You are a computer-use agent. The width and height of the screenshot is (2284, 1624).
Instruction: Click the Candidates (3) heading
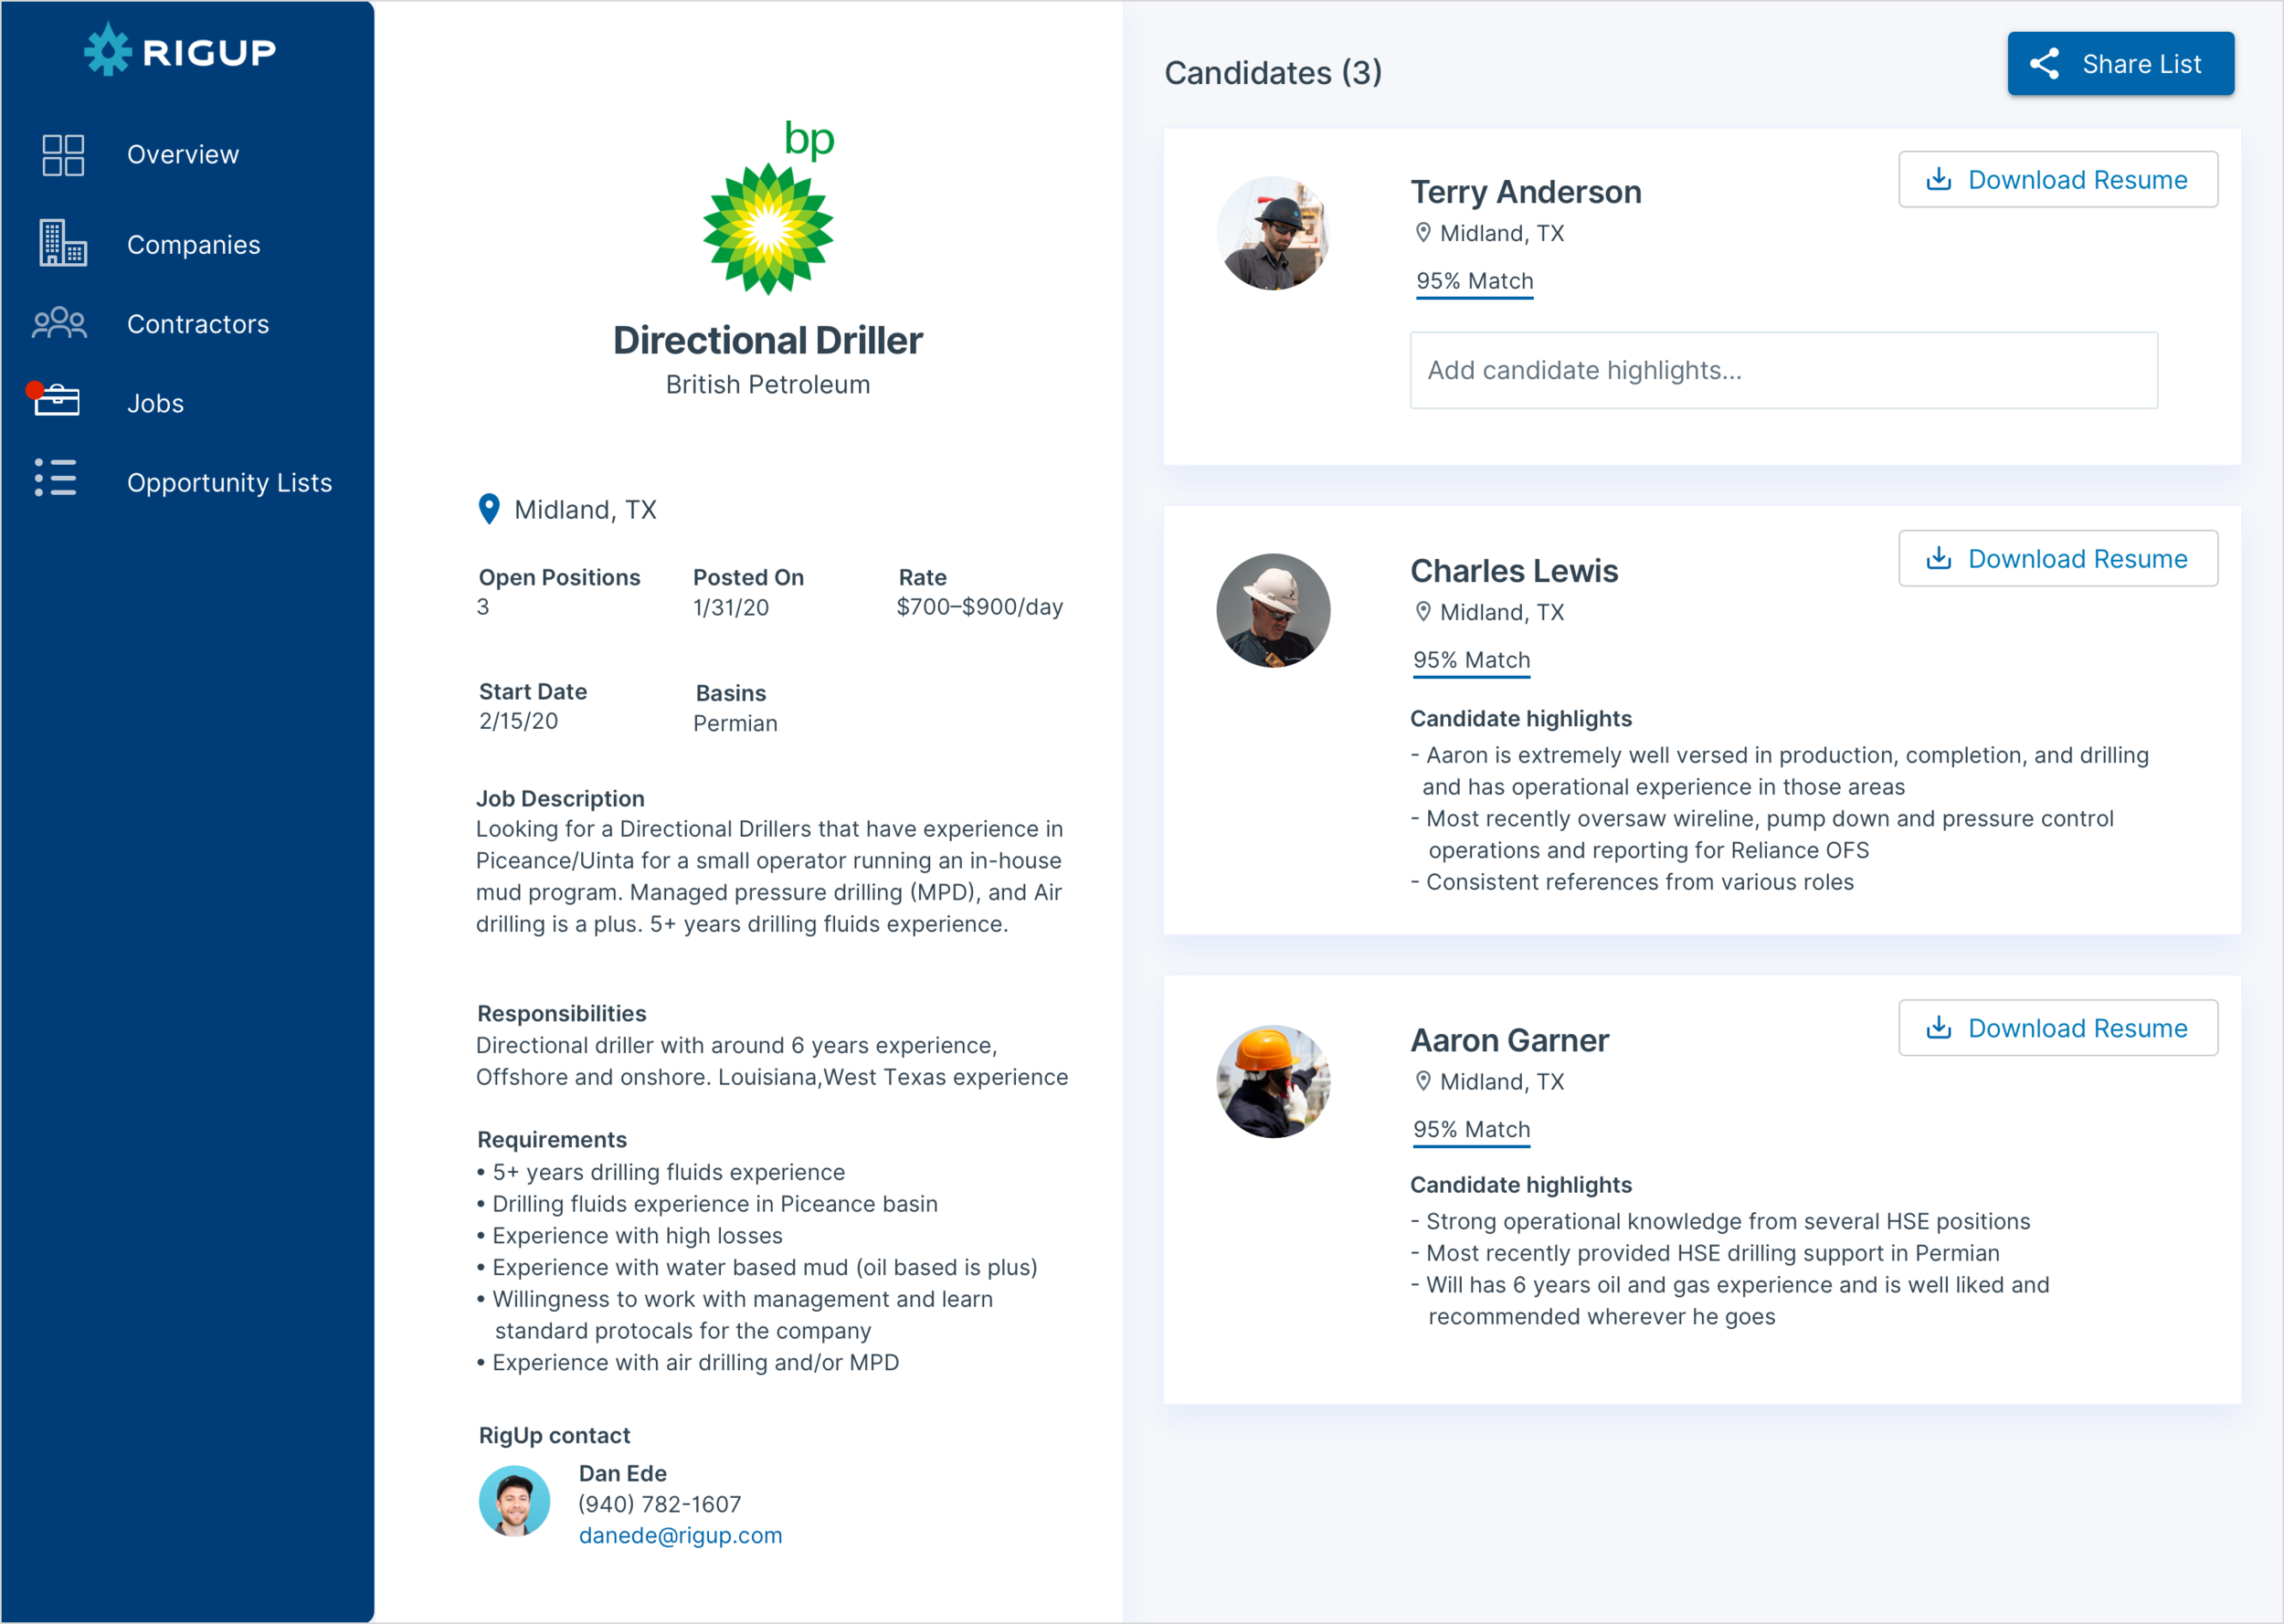pos(1273,73)
